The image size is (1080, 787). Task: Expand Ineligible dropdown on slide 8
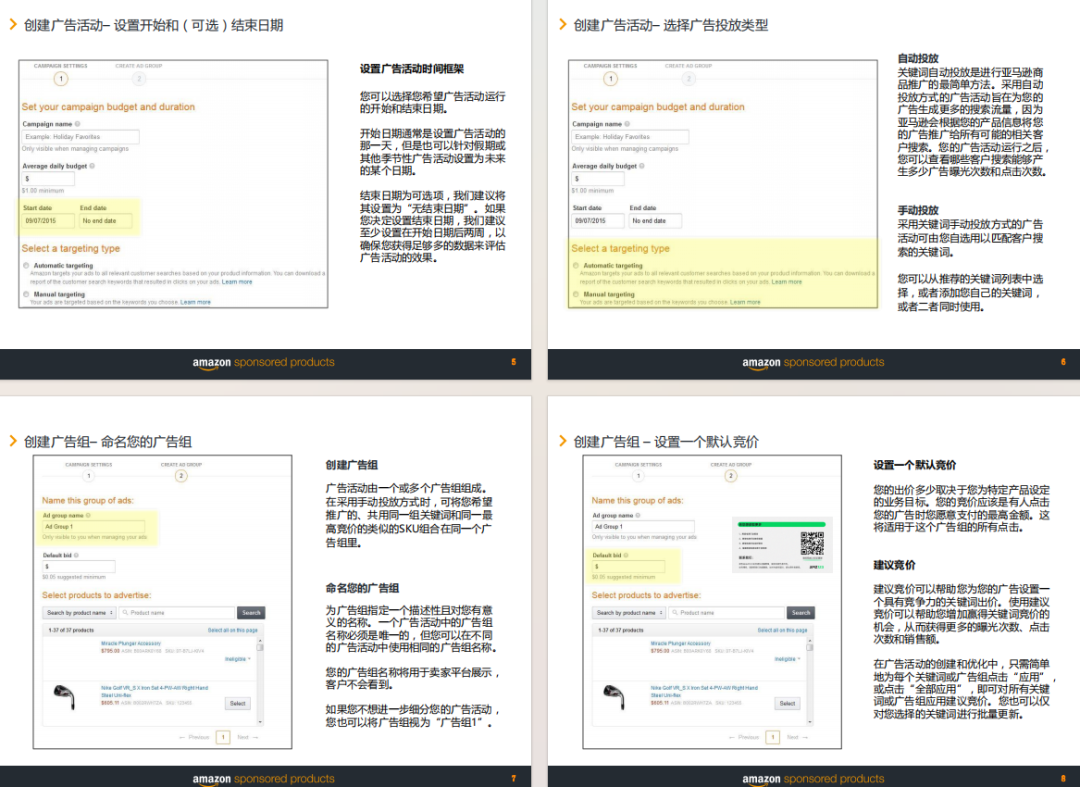(x=787, y=659)
